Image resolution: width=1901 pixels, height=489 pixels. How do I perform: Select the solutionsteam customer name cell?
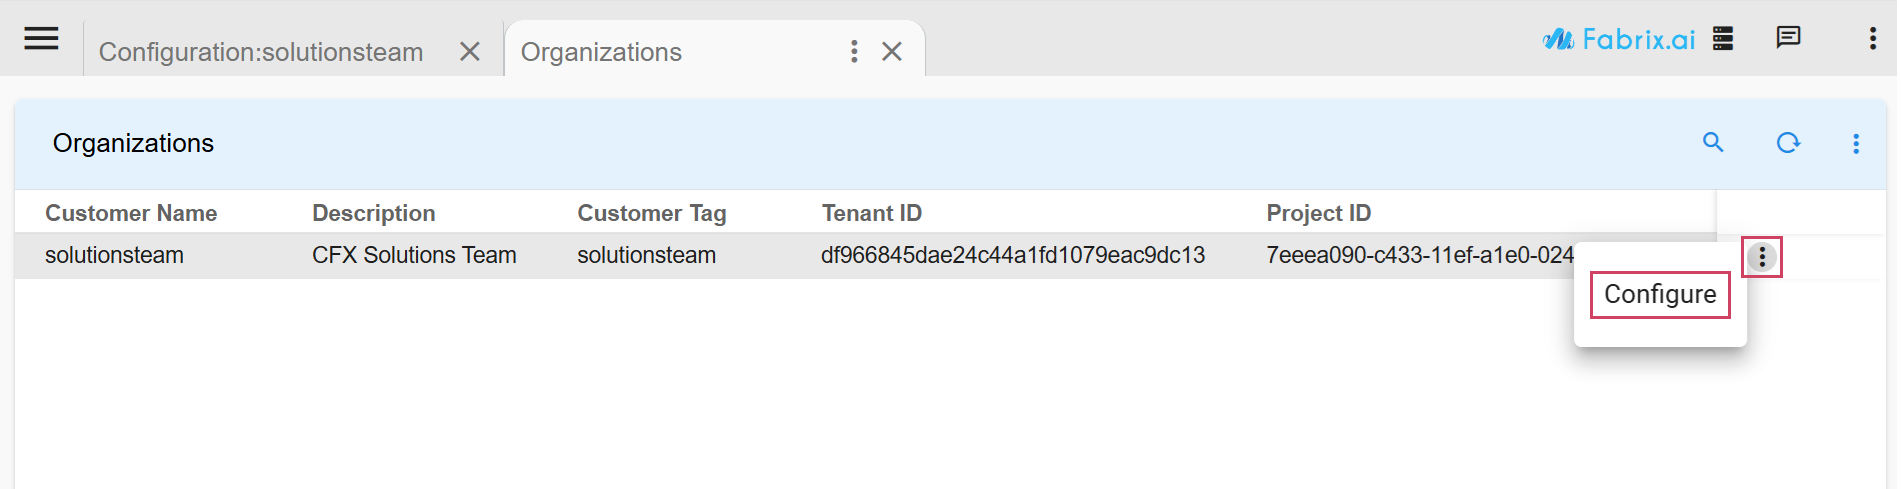[114, 255]
